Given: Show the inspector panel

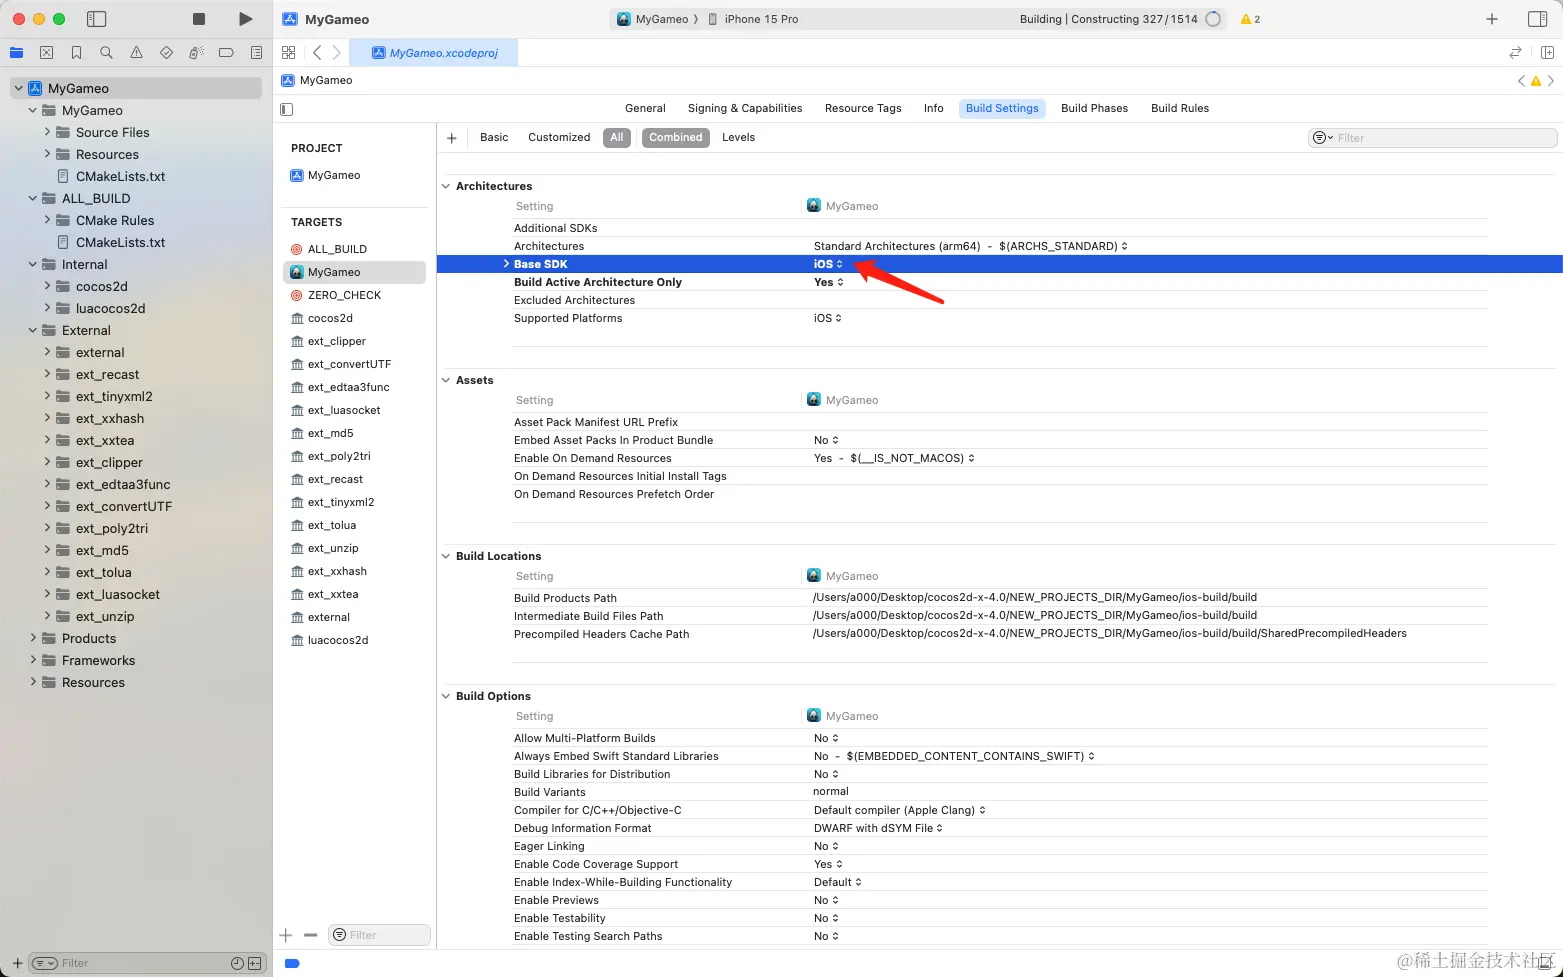Looking at the screenshot, I should click(1538, 19).
